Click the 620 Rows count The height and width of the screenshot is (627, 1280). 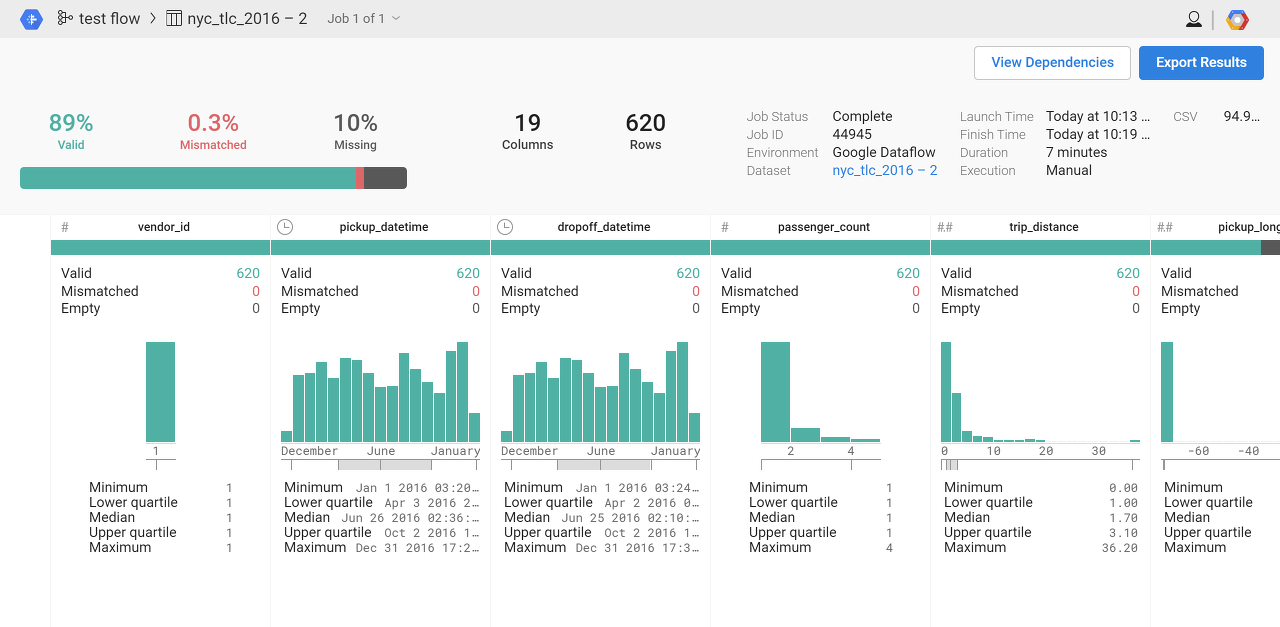645,131
